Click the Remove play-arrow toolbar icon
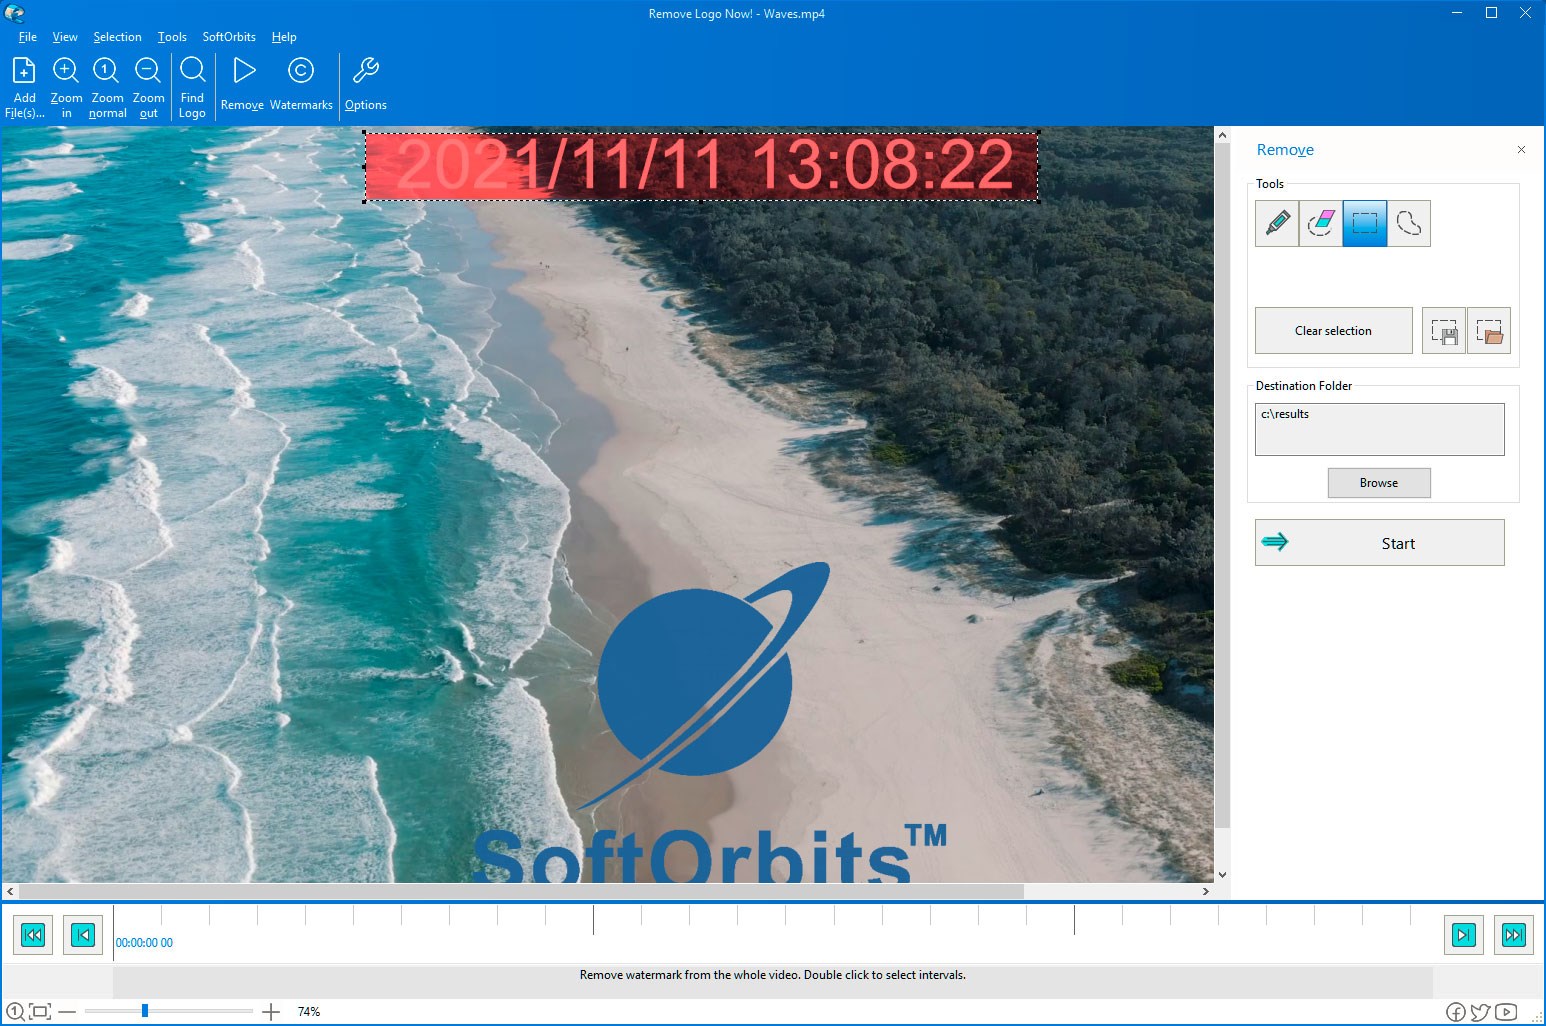This screenshot has height=1026, width=1546. pyautogui.click(x=243, y=70)
